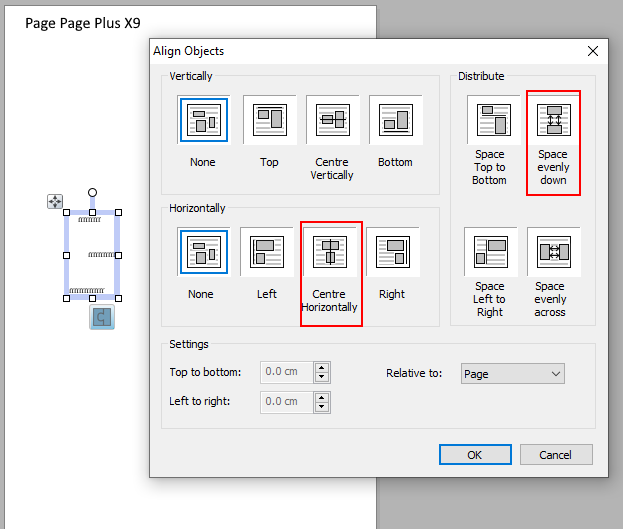Image resolution: width=623 pixels, height=529 pixels.
Task: Click the top-left resize handle of selection
Action: click(x=66, y=213)
